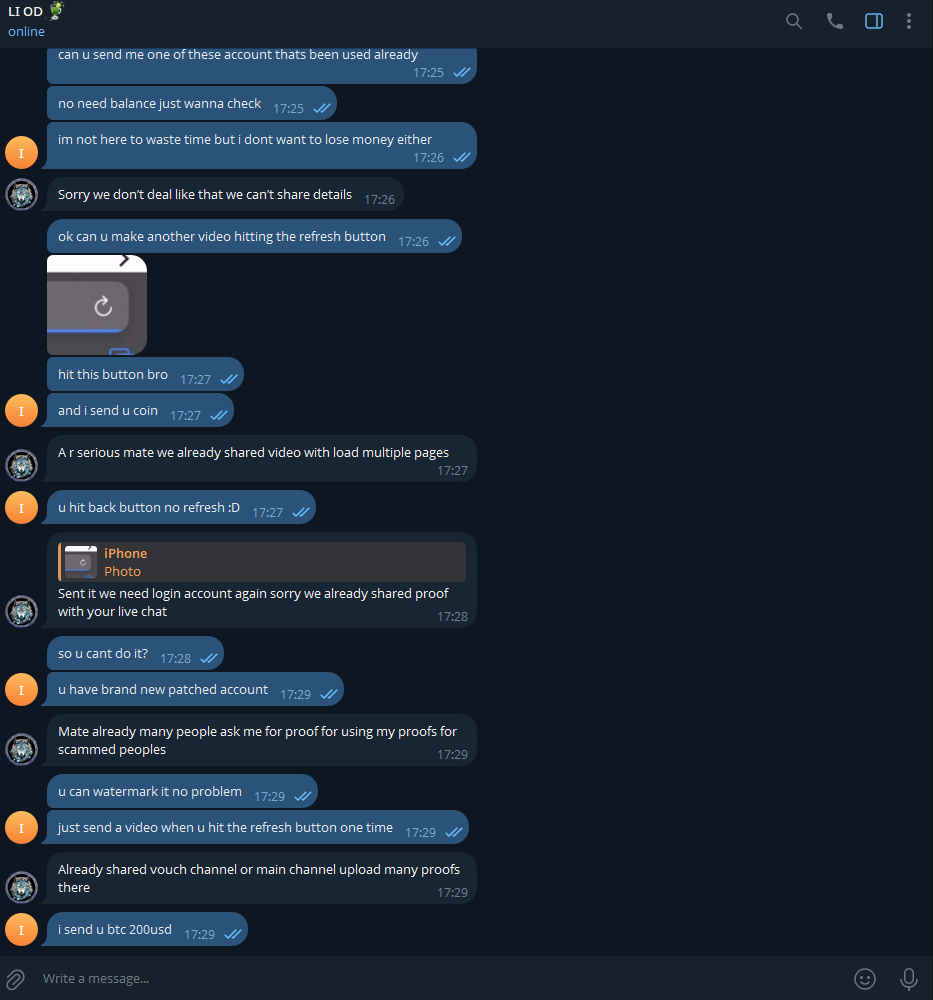Click the 'so u cant do it?' message
Image resolution: width=933 pixels, height=1000 pixels.
coord(135,654)
